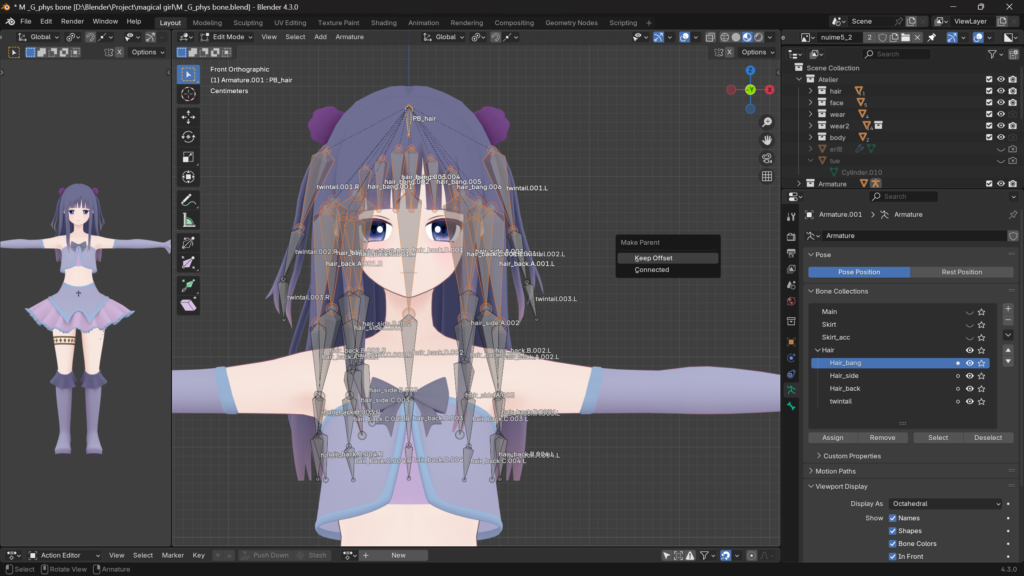1024x576 pixels.
Task: Click the camera view icon in viewport
Action: pos(767,158)
